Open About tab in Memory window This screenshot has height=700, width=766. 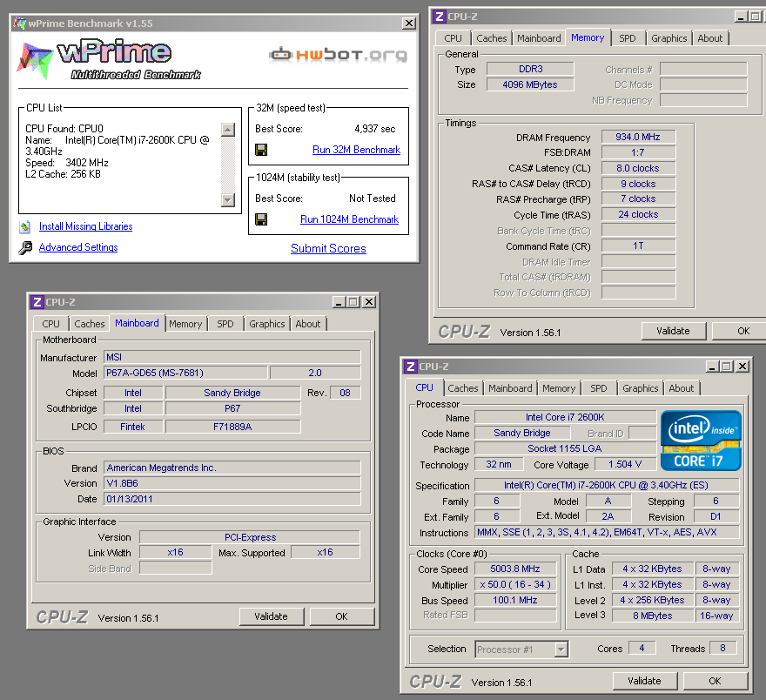pos(710,38)
